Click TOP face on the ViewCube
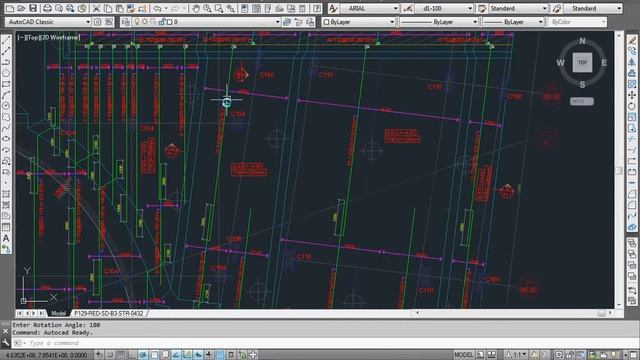The width and height of the screenshot is (640, 360). [582, 62]
